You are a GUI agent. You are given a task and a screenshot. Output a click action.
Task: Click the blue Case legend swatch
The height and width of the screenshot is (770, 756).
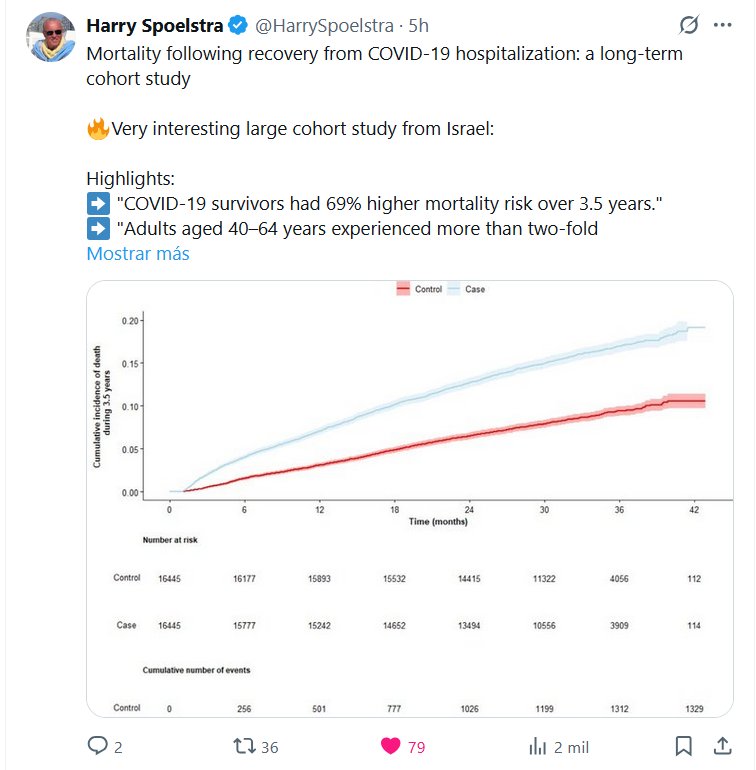click(453, 289)
